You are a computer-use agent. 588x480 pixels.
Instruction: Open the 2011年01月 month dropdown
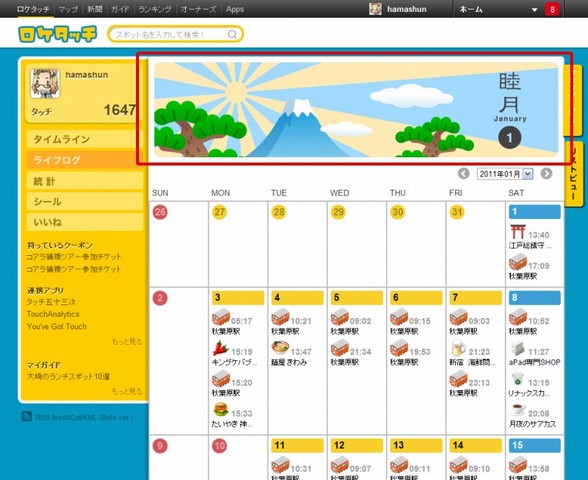[x=505, y=174]
